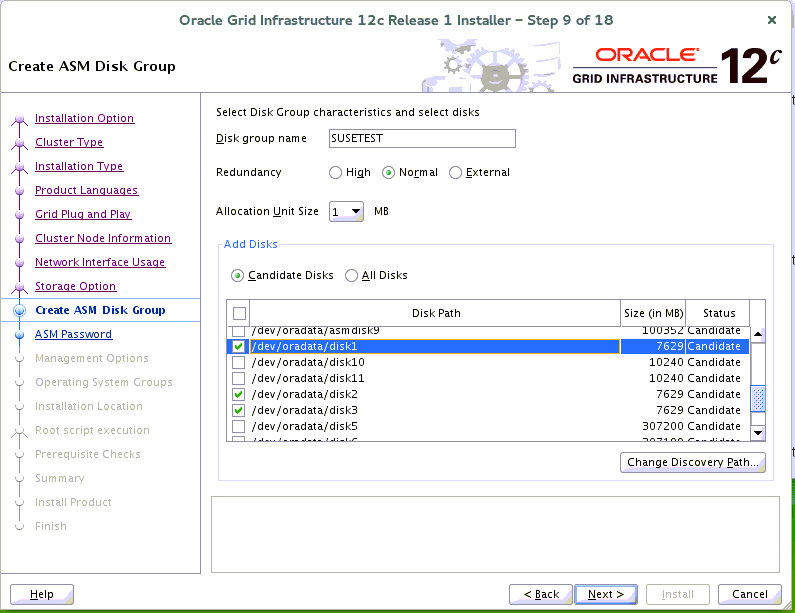
Task: Check the /dev/oradata/disk10 checkbox
Action: coord(238,362)
